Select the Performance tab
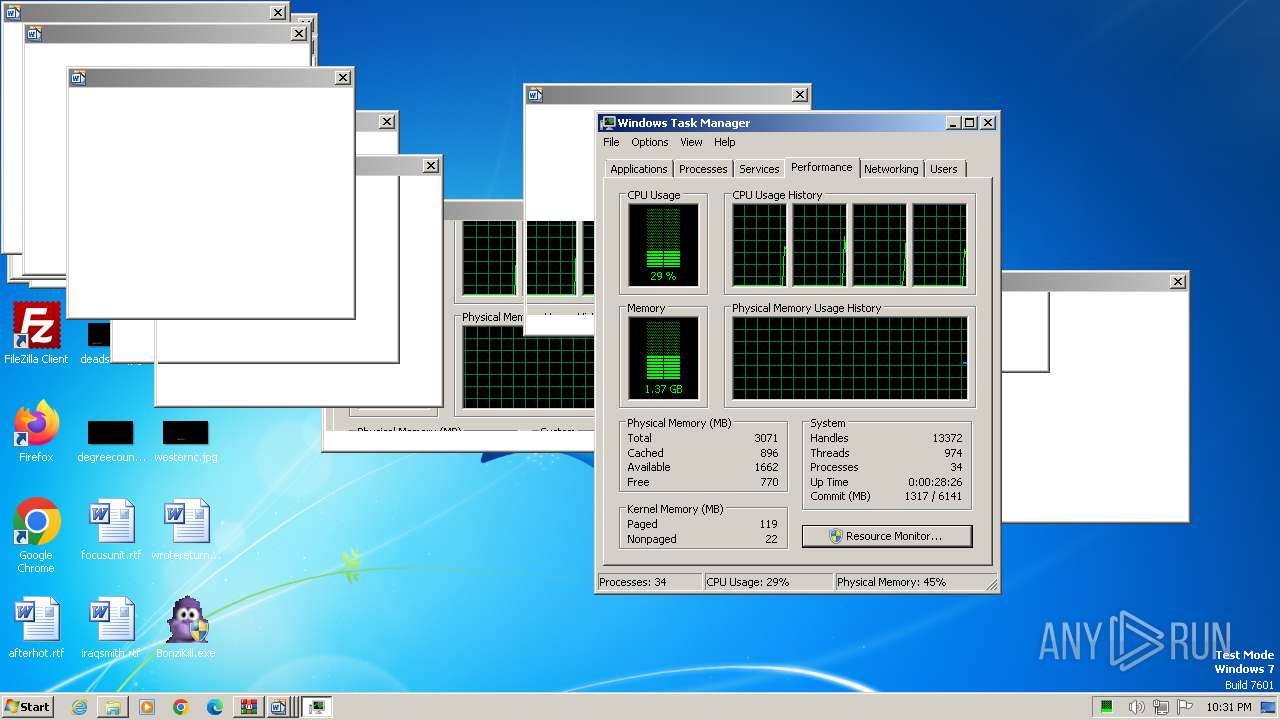 coord(822,167)
